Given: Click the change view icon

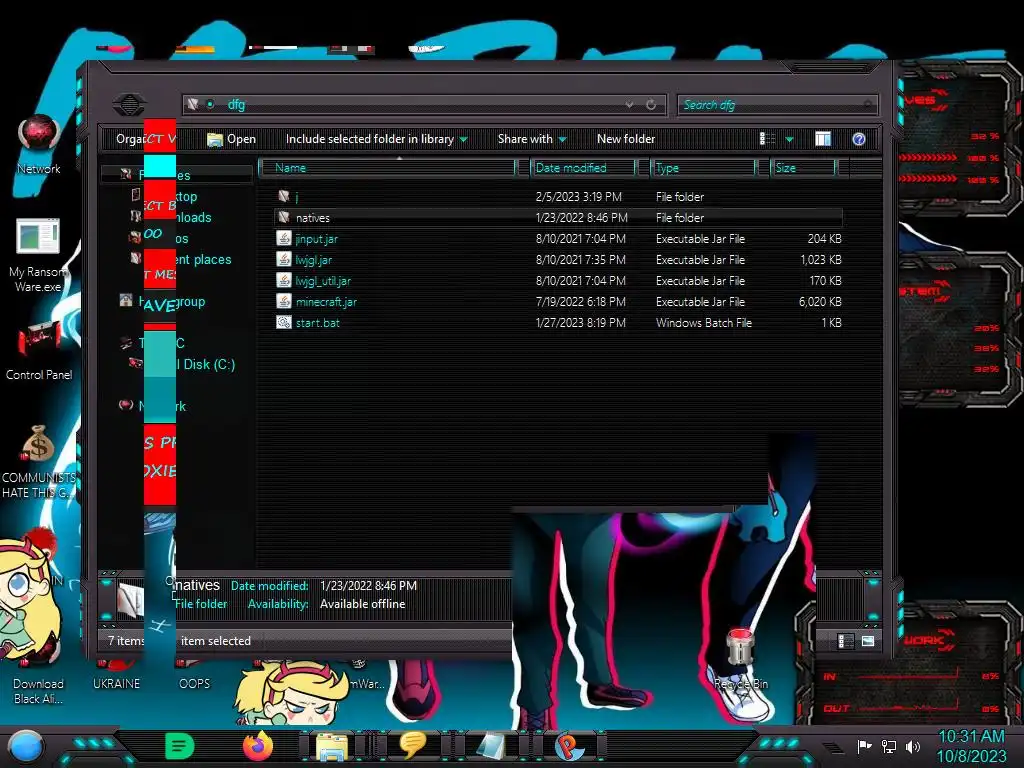Looking at the screenshot, I should click(768, 139).
